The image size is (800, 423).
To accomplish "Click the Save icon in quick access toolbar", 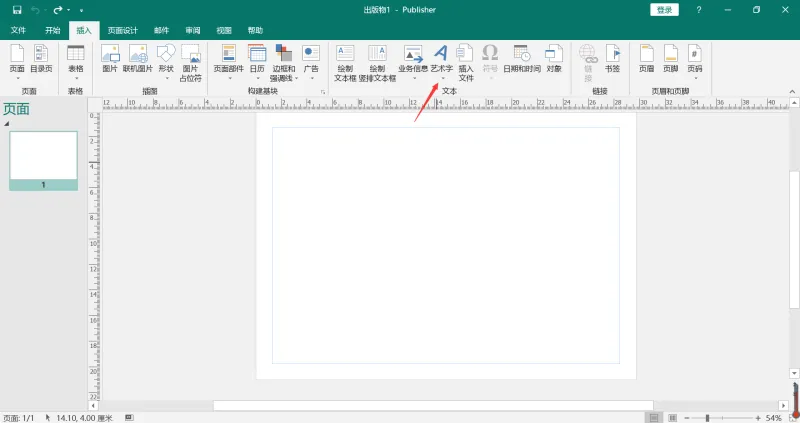I will tap(17, 10).
